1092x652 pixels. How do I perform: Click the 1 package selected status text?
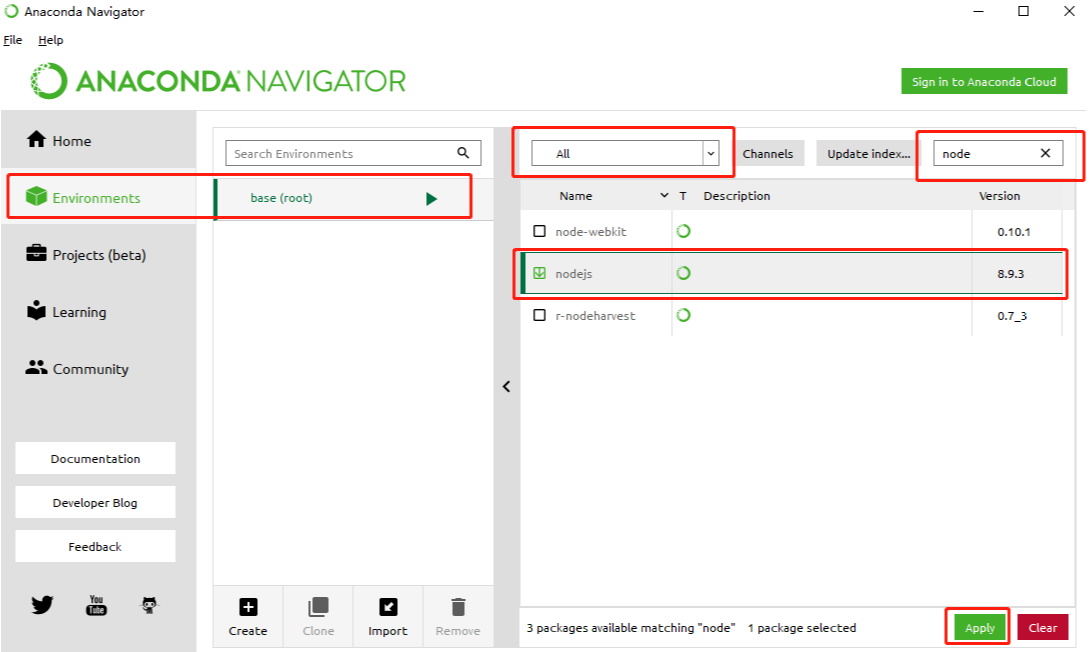[x=802, y=628]
